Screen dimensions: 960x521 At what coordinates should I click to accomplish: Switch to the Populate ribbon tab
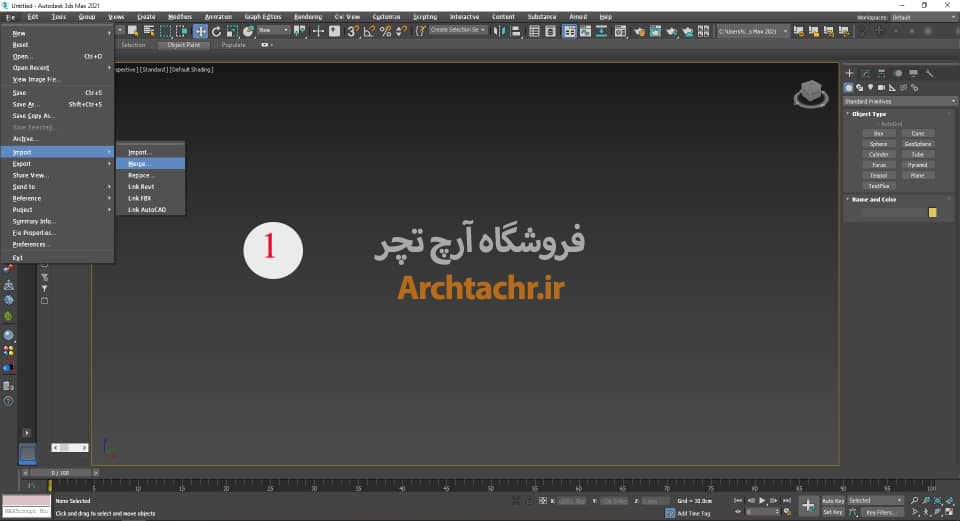pyautogui.click(x=233, y=45)
